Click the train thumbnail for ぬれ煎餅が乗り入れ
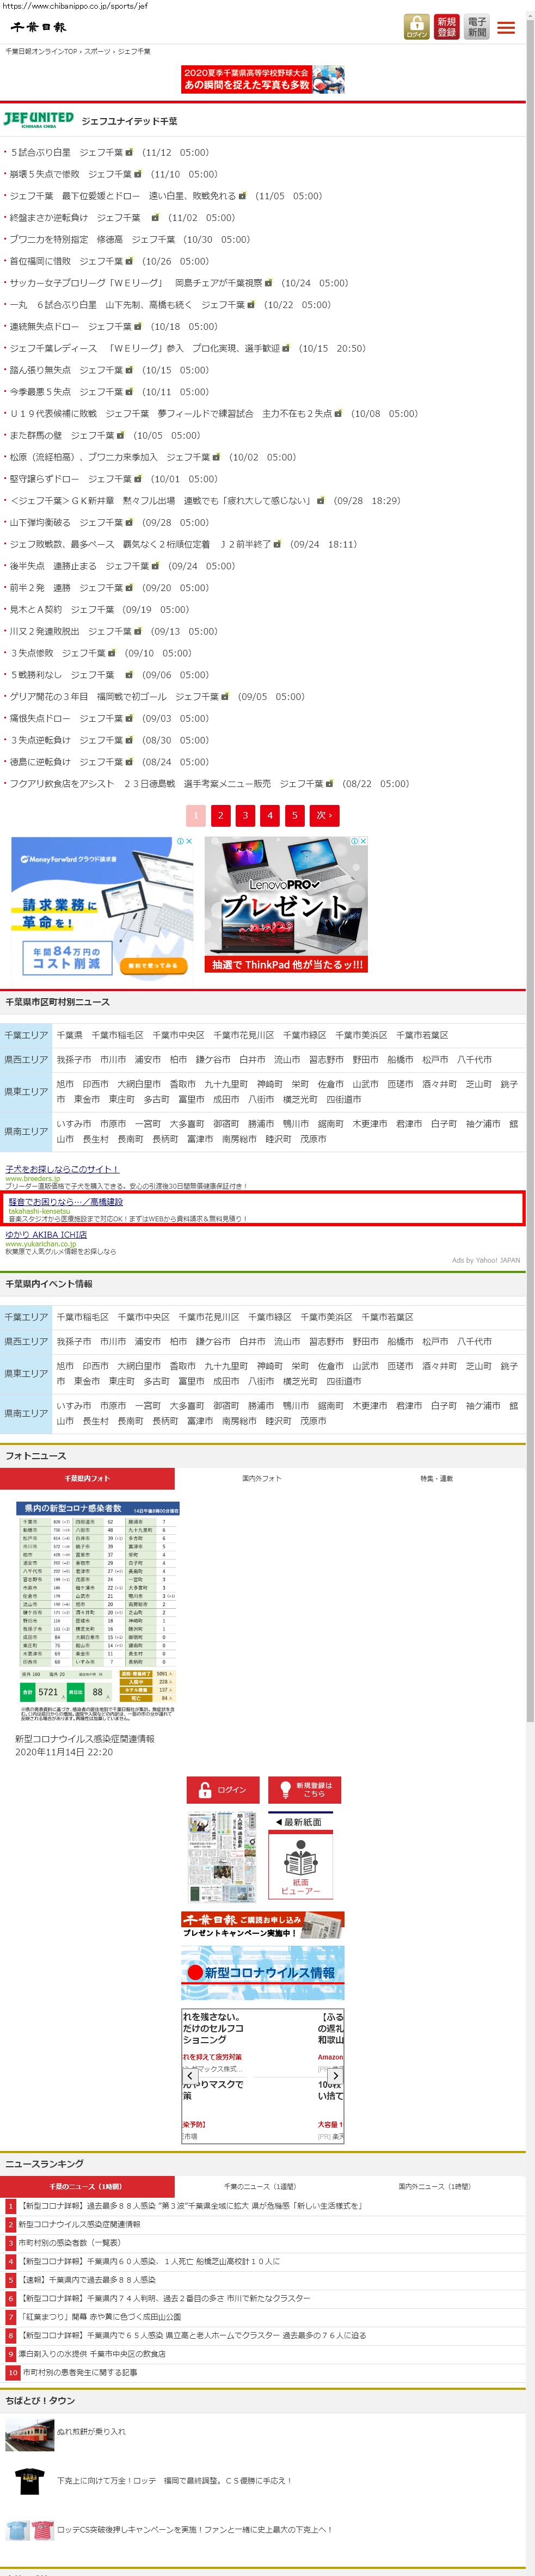The image size is (535, 2576). pyautogui.click(x=29, y=2436)
